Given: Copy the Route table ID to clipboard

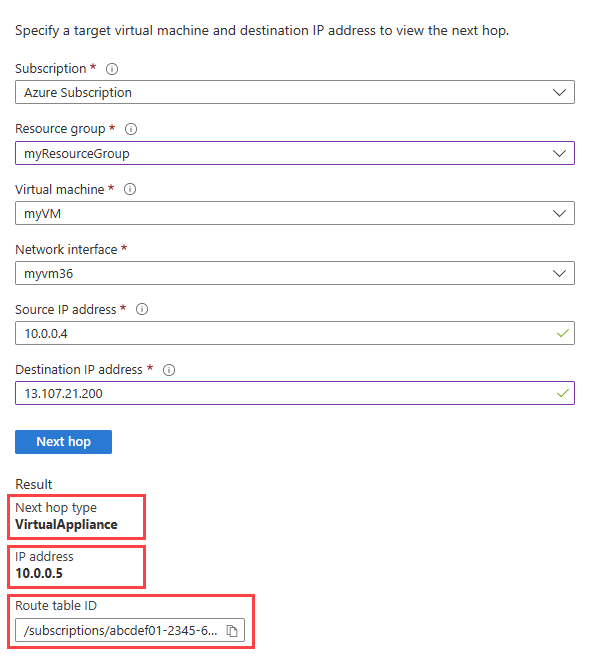Looking at the screenshot, I should tap(232, 631).
